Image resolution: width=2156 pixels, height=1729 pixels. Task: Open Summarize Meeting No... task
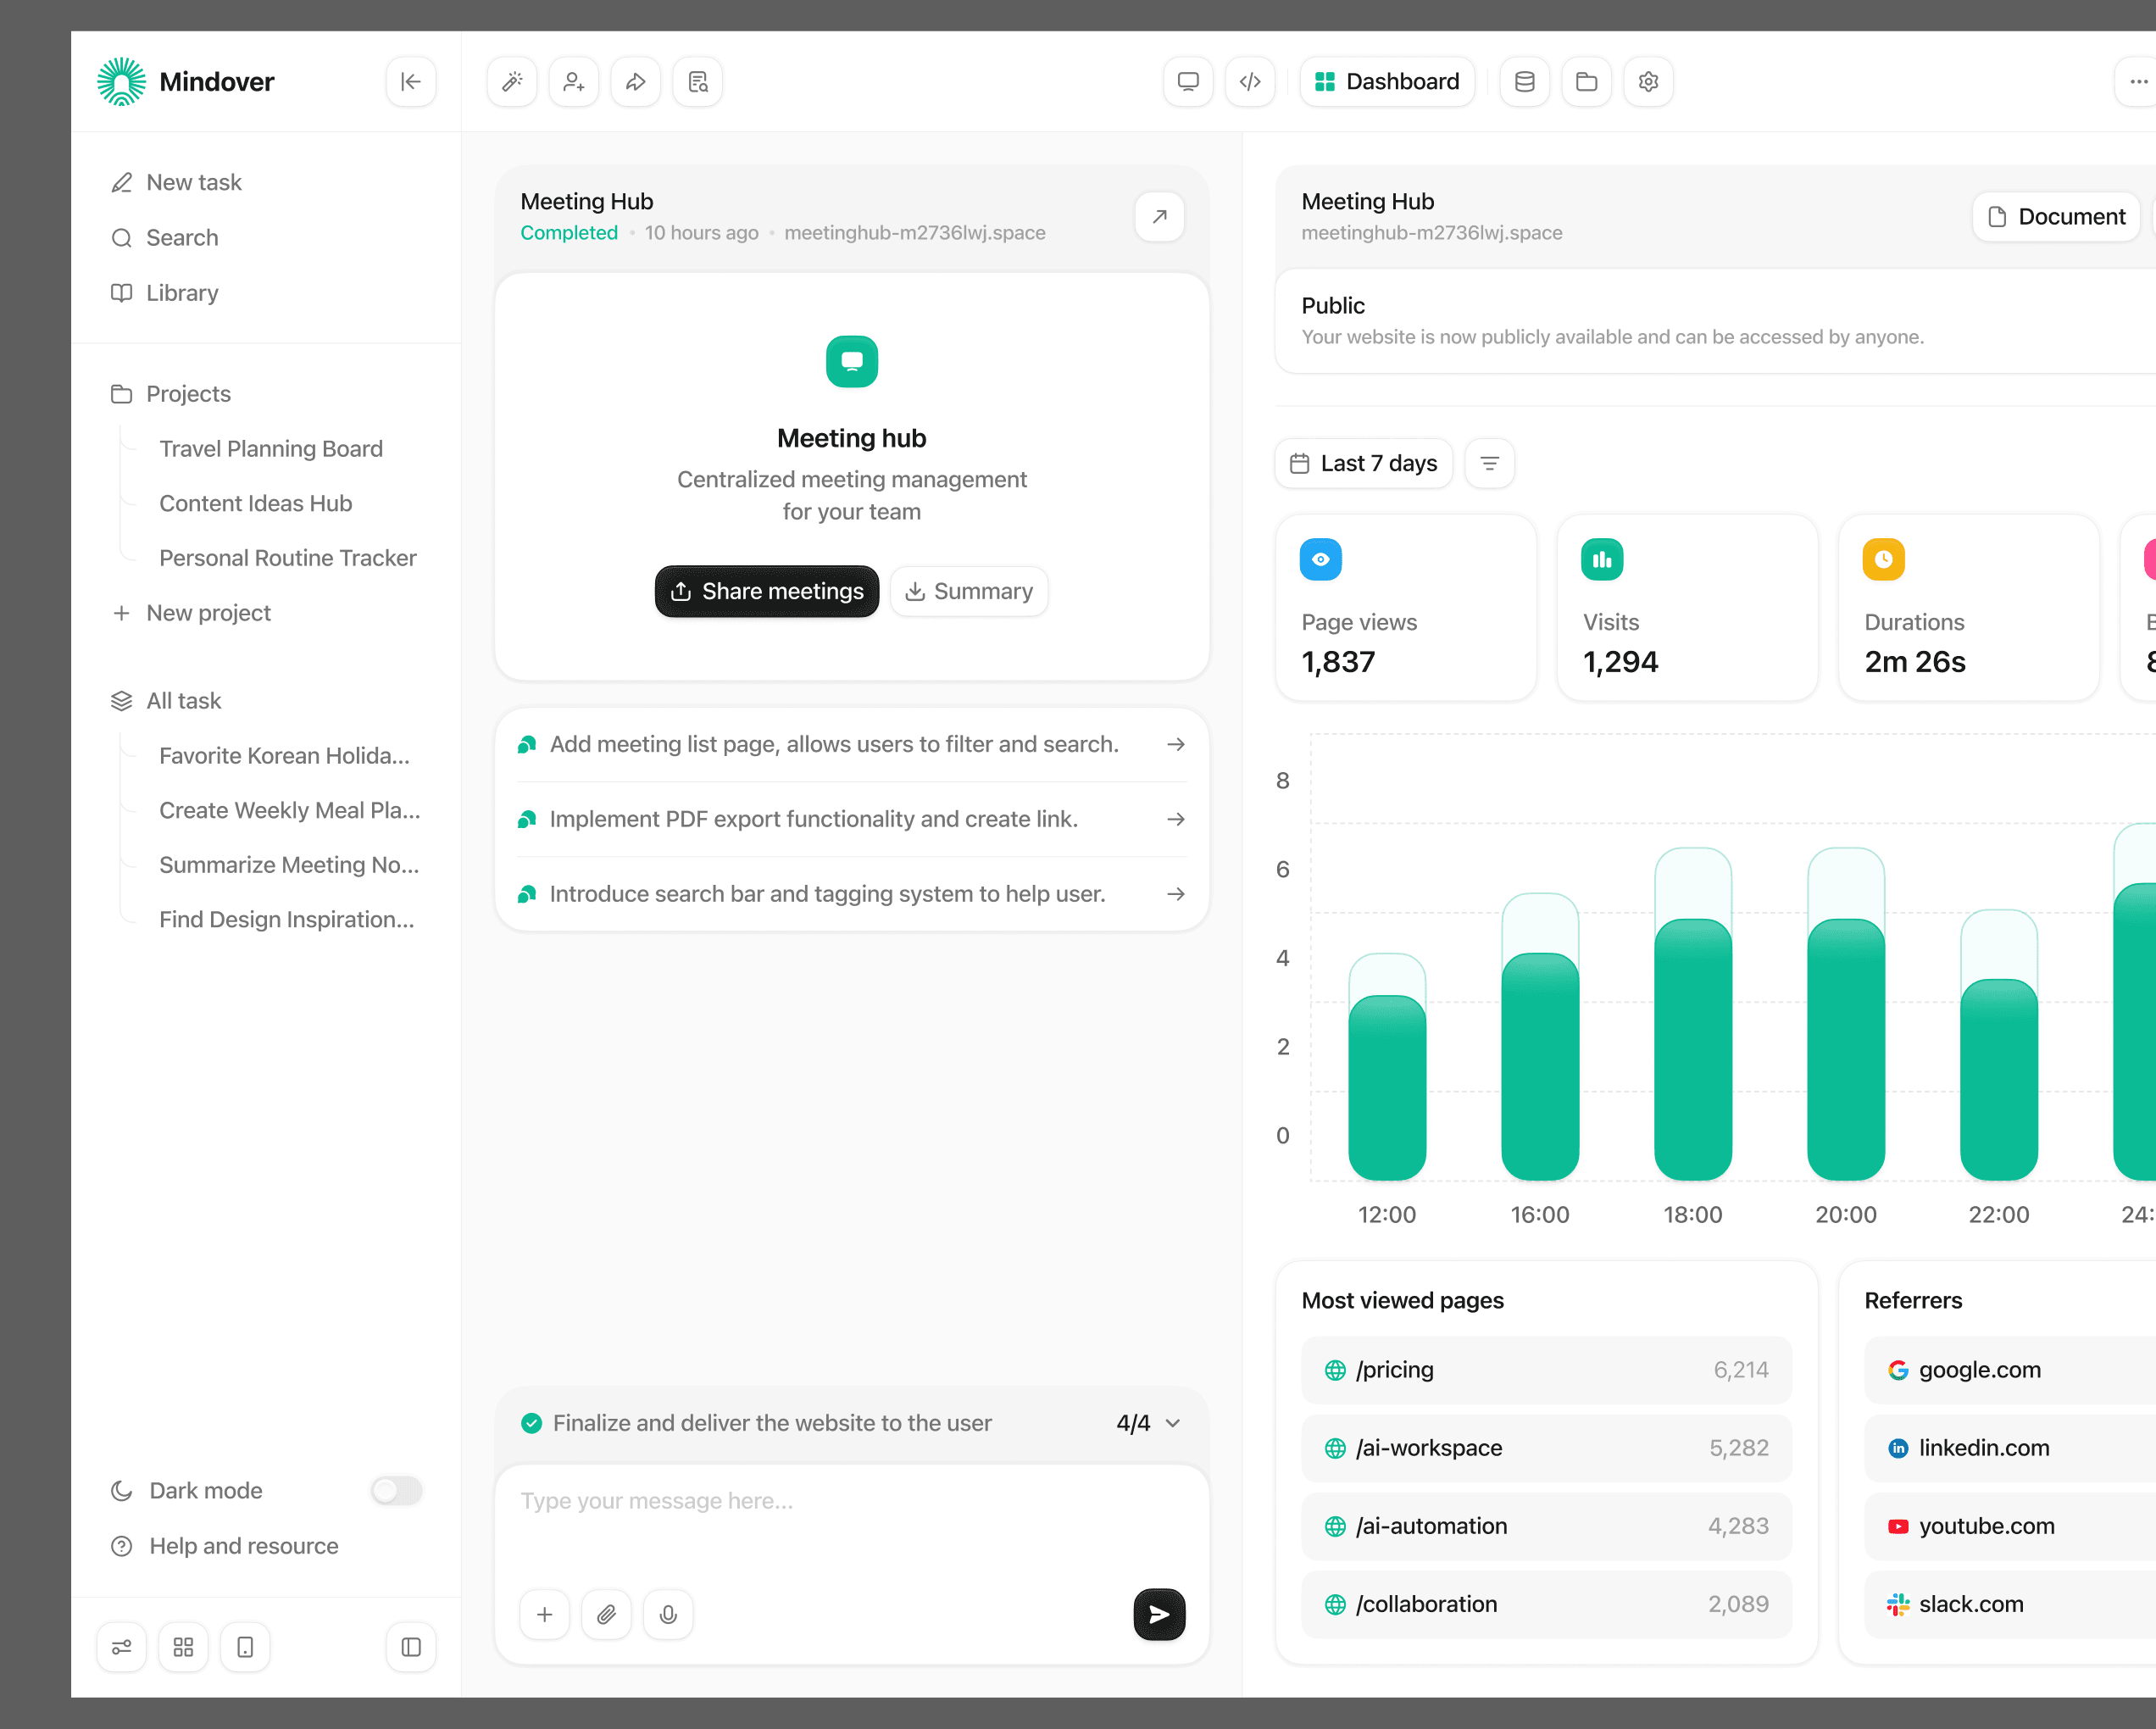coord(289,865)
